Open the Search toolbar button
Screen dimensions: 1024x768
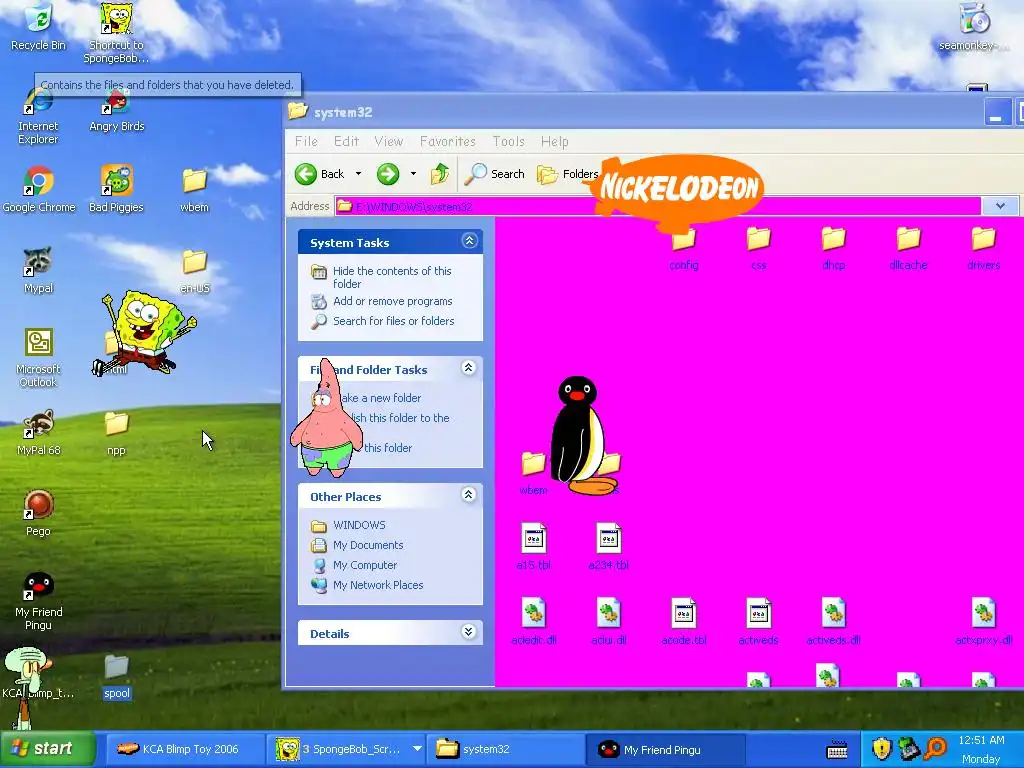coord(495,174)
